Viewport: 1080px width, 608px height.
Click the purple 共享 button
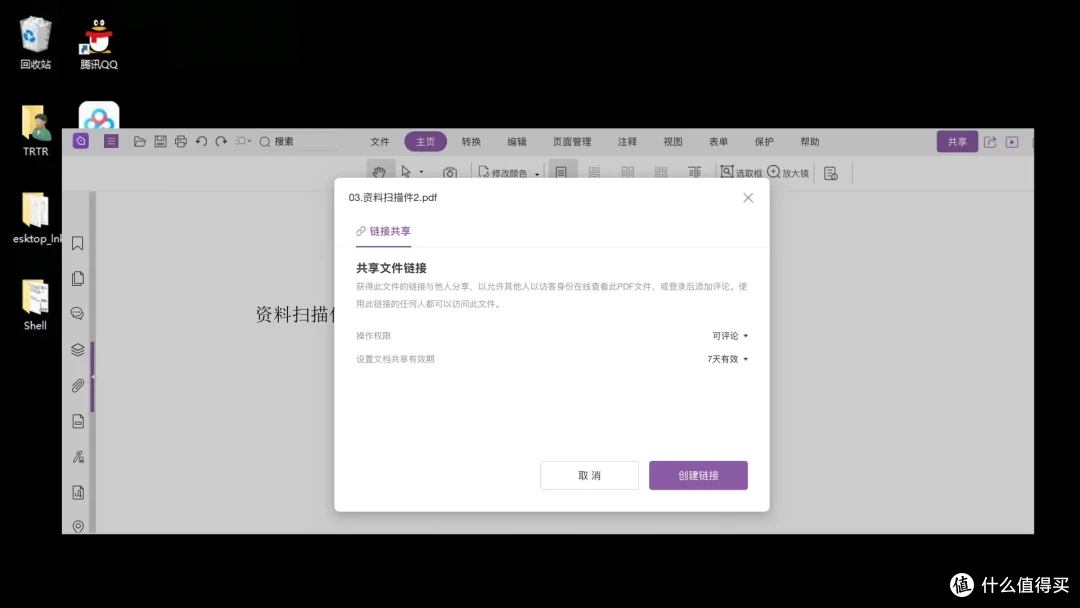point(957,142)
